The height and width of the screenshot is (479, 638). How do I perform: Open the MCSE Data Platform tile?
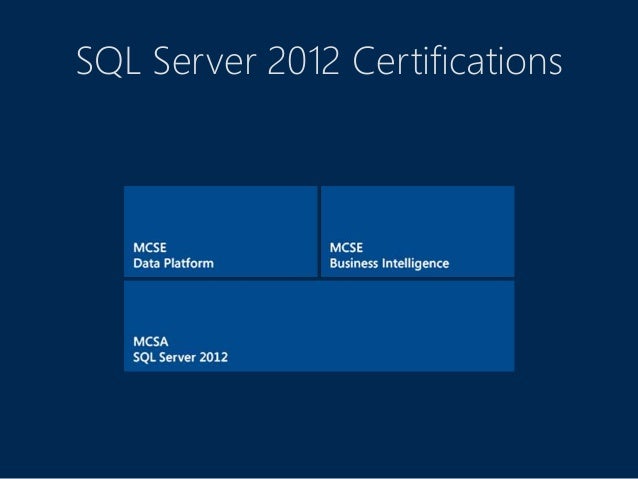pyautogui.click(x=221, y=232)
